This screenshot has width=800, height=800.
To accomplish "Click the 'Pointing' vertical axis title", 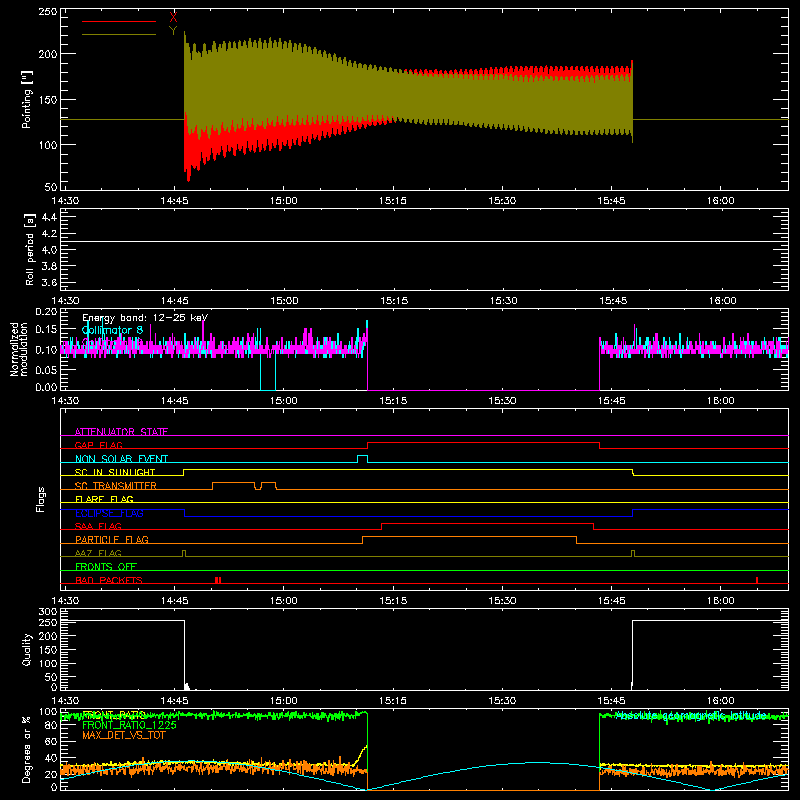I will tap(27, 100).
